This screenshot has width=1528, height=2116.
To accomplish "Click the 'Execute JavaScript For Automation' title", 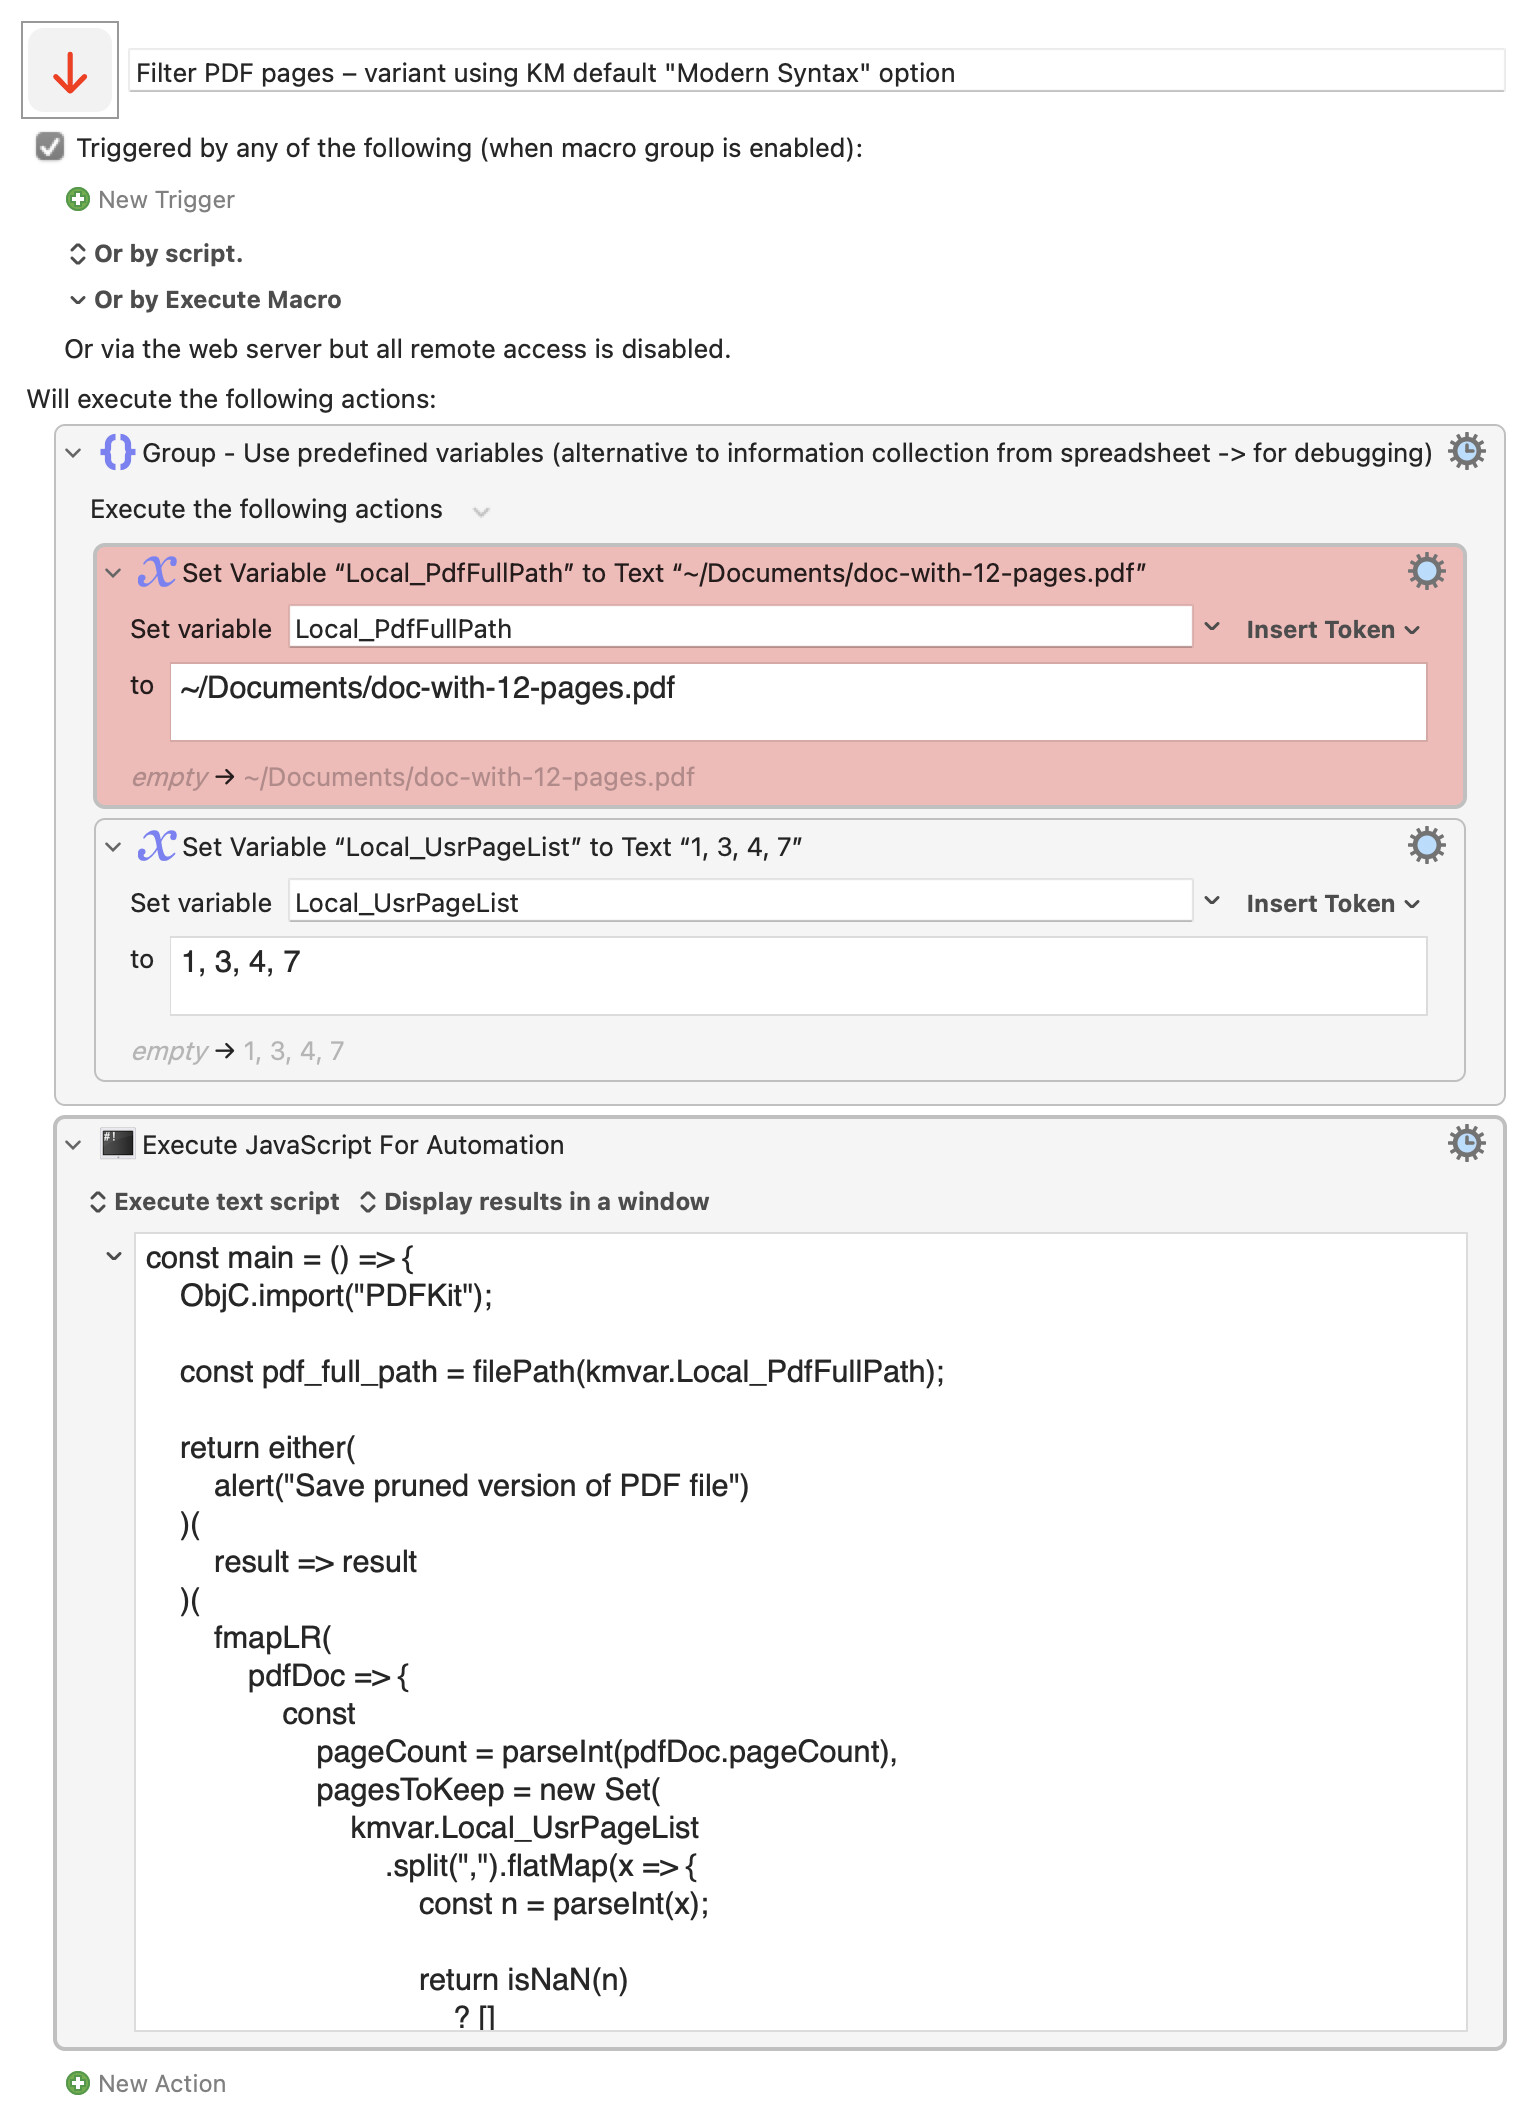I will coord(353,1145).
